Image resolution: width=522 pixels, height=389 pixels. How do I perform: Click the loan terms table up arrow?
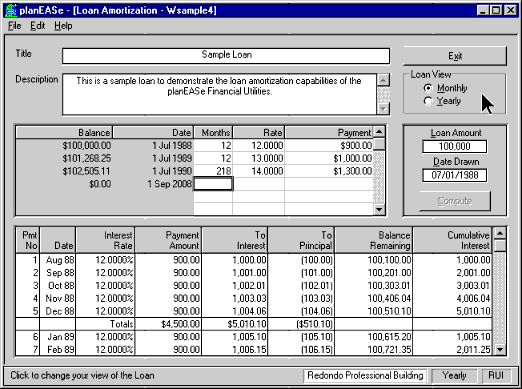point(379,132)
